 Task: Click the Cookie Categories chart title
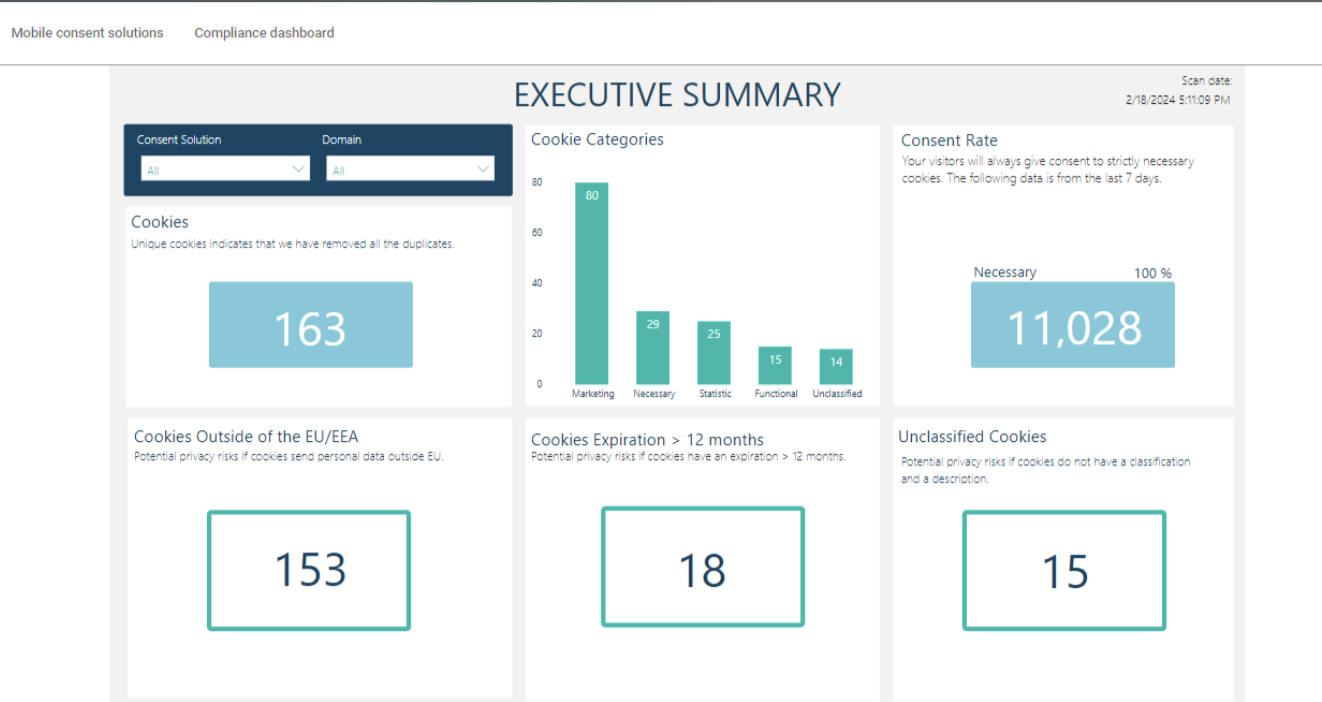596,140
